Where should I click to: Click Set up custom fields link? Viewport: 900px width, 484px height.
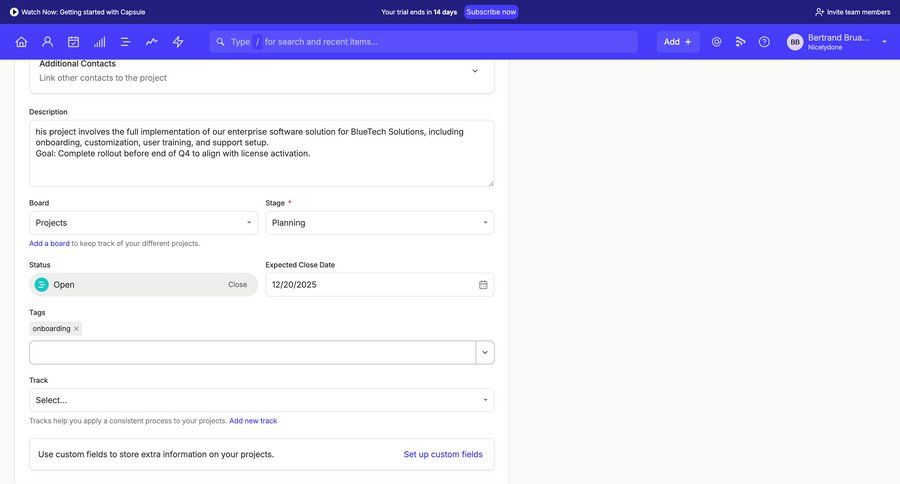coord(443,454)
